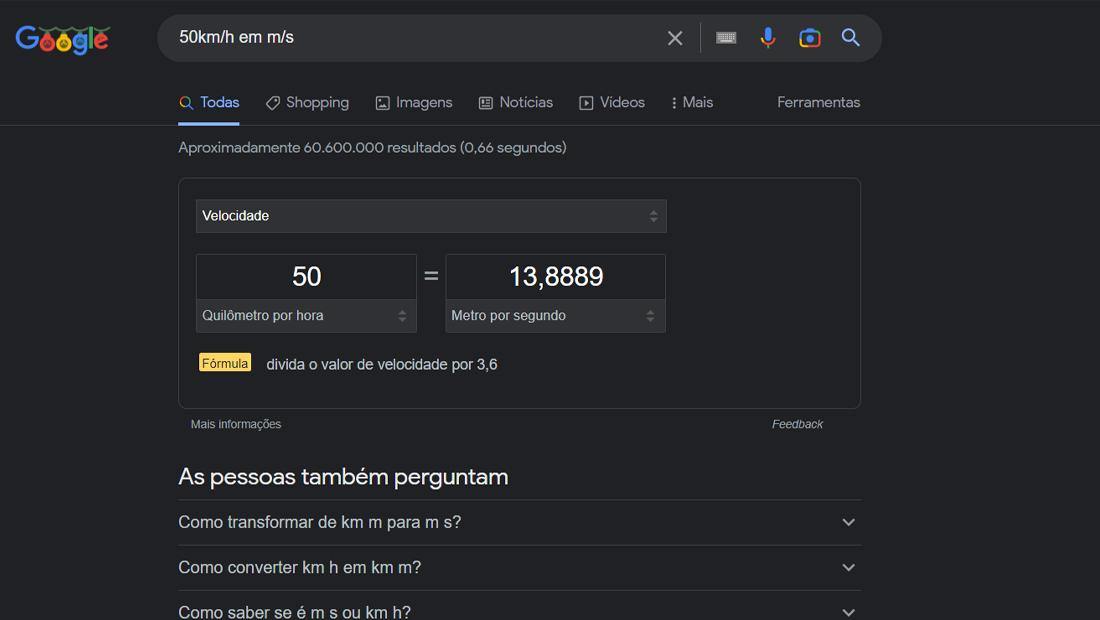
Task: Switch to the Imagens tab
Action: pos(414,102)
